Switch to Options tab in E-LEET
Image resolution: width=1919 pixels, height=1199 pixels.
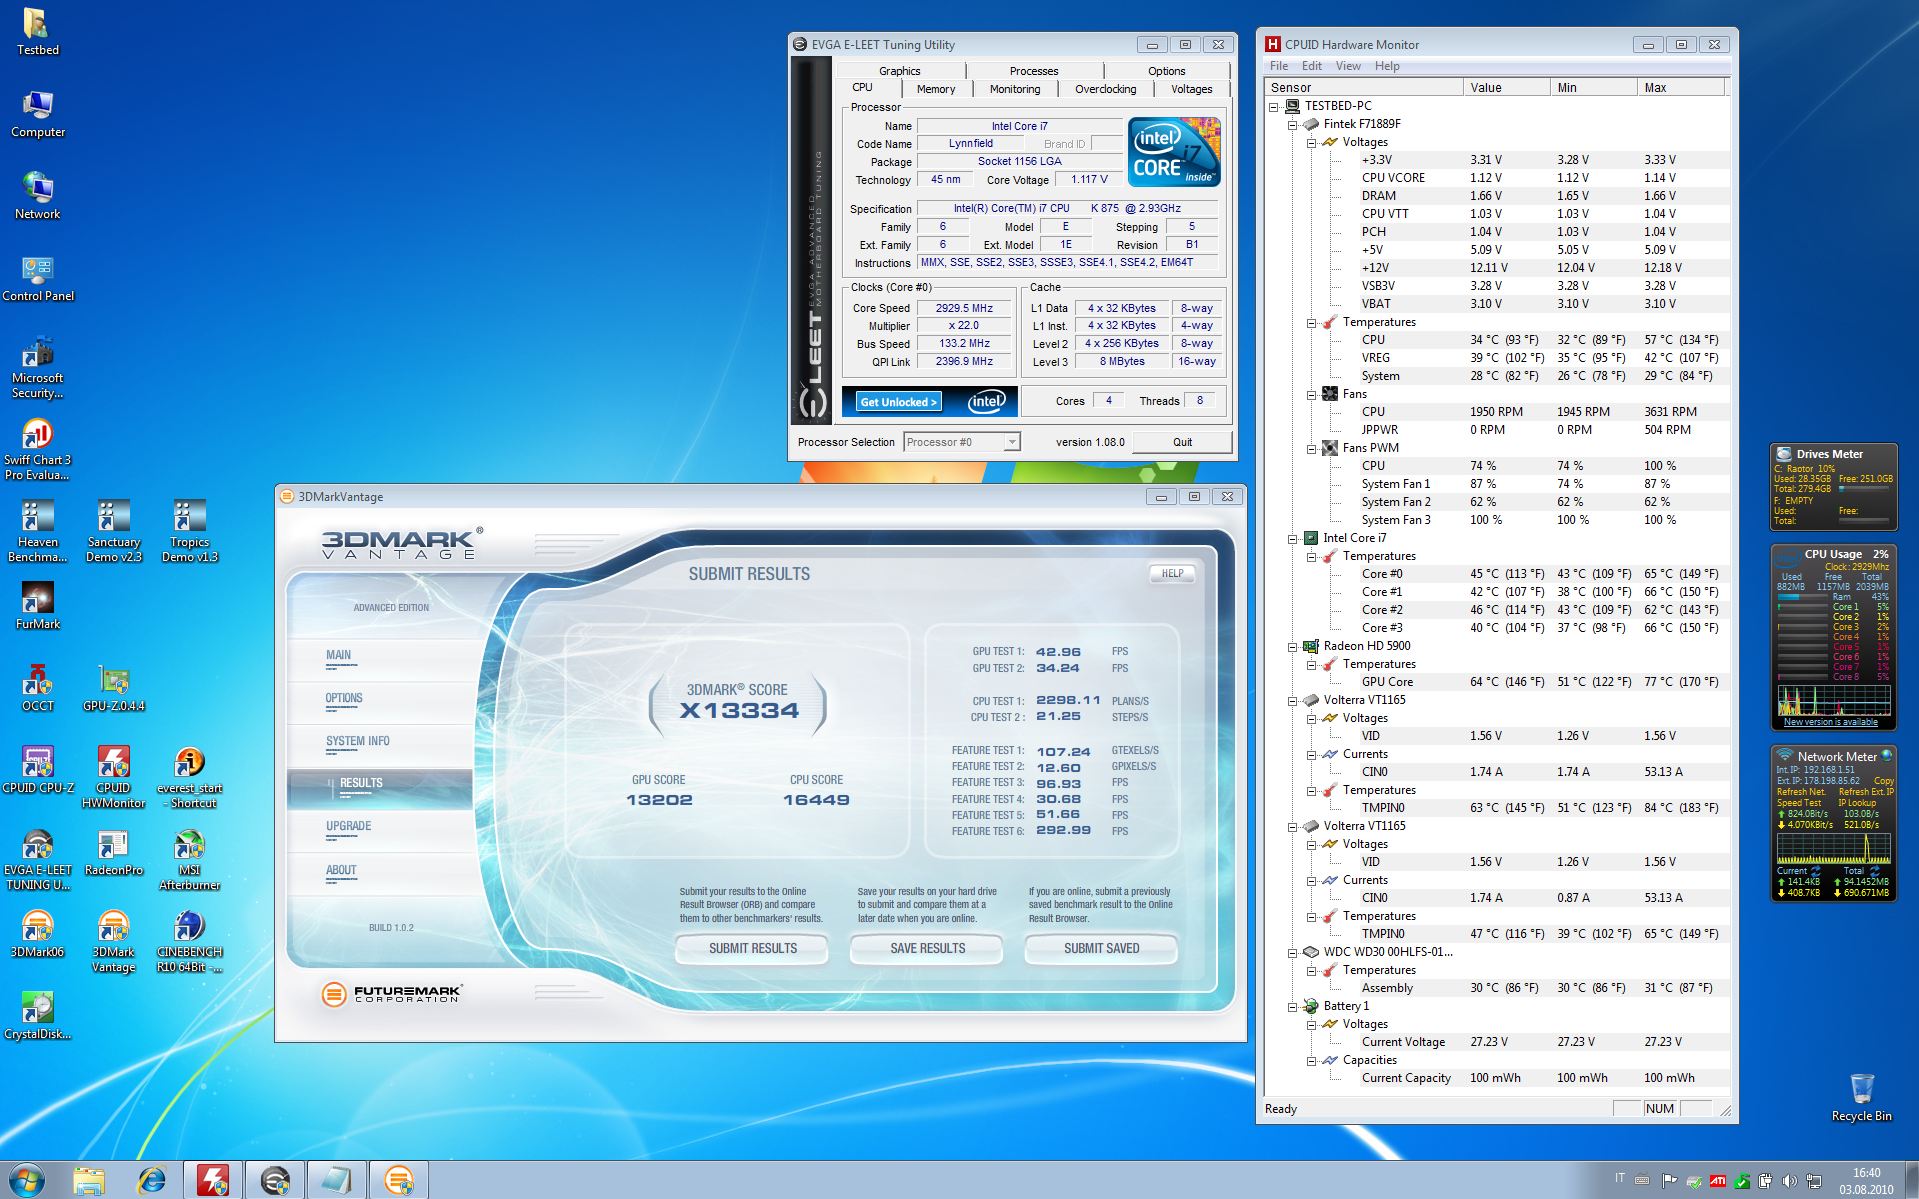click(1166, 71)
